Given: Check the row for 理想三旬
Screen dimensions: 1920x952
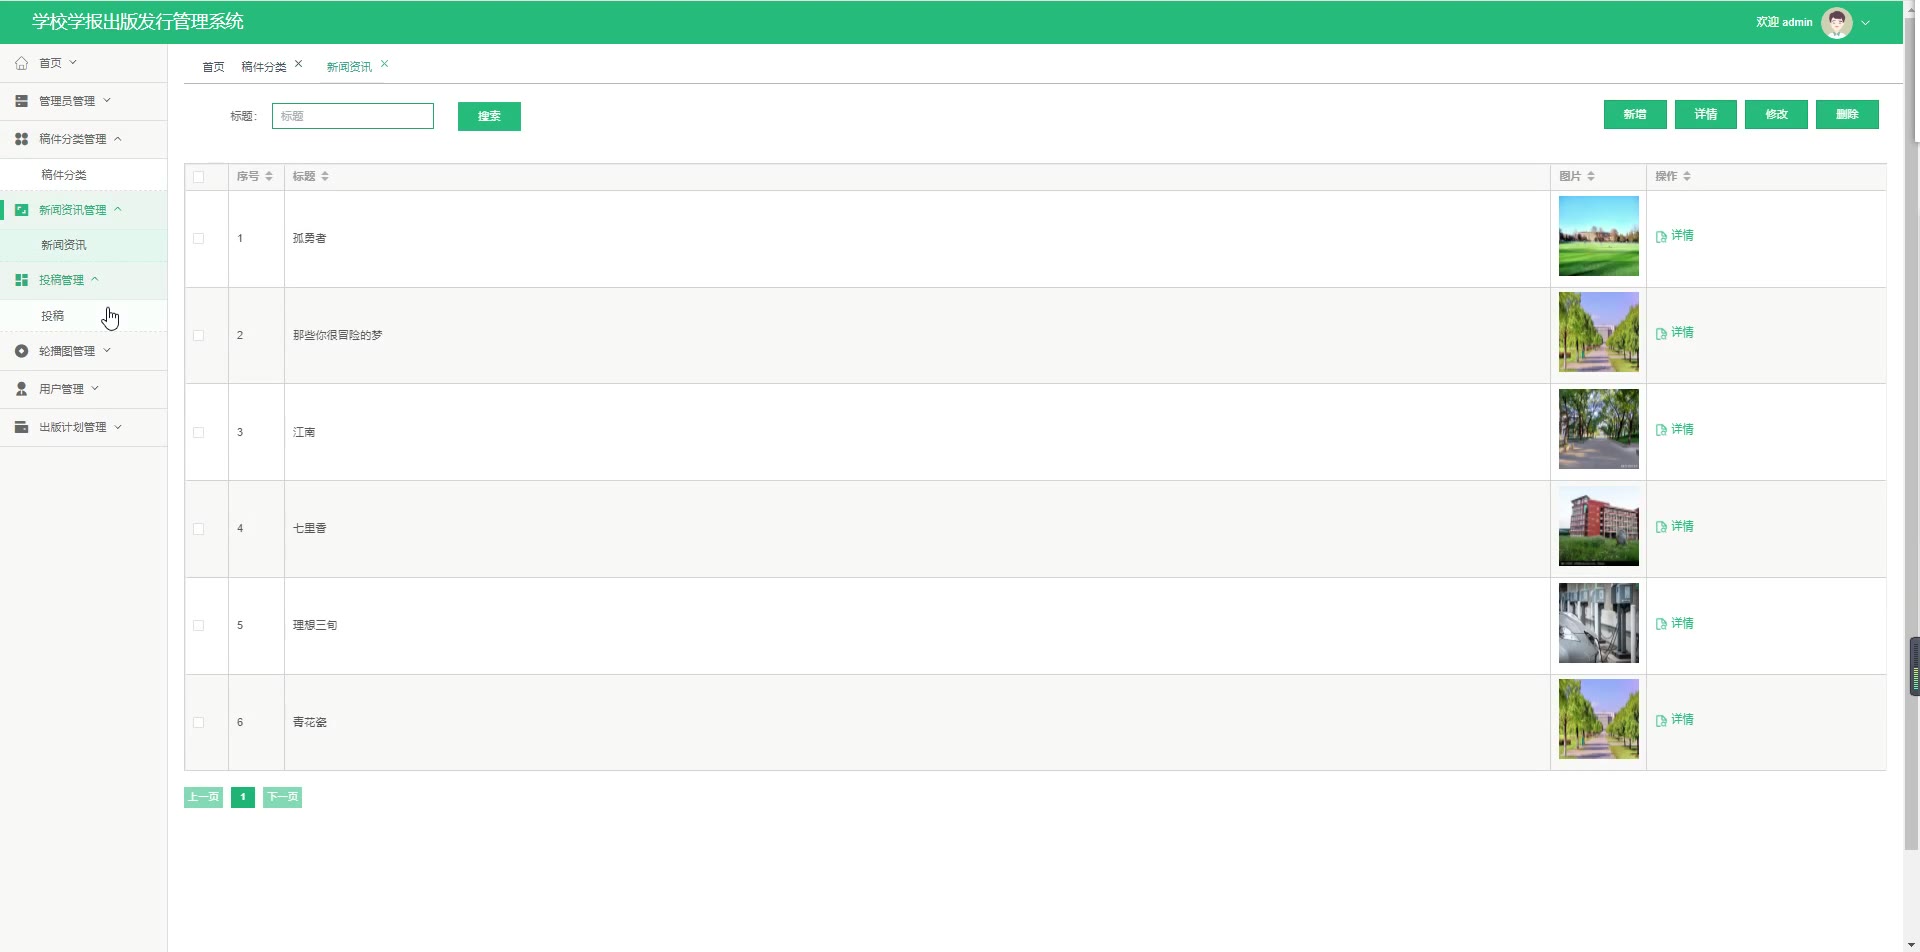Looking at the screenshot, I should click(198, 625).
